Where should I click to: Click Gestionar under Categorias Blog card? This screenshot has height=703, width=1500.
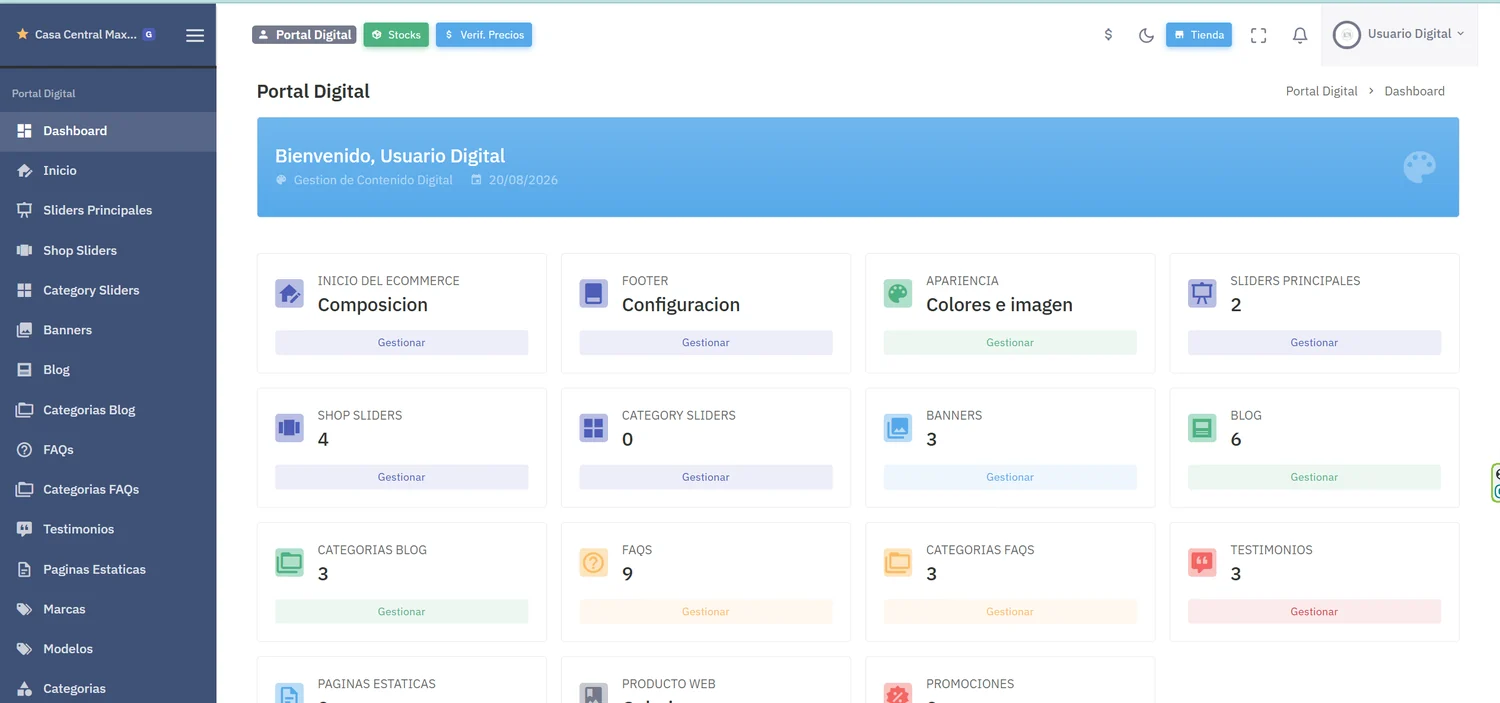(402, 612)
